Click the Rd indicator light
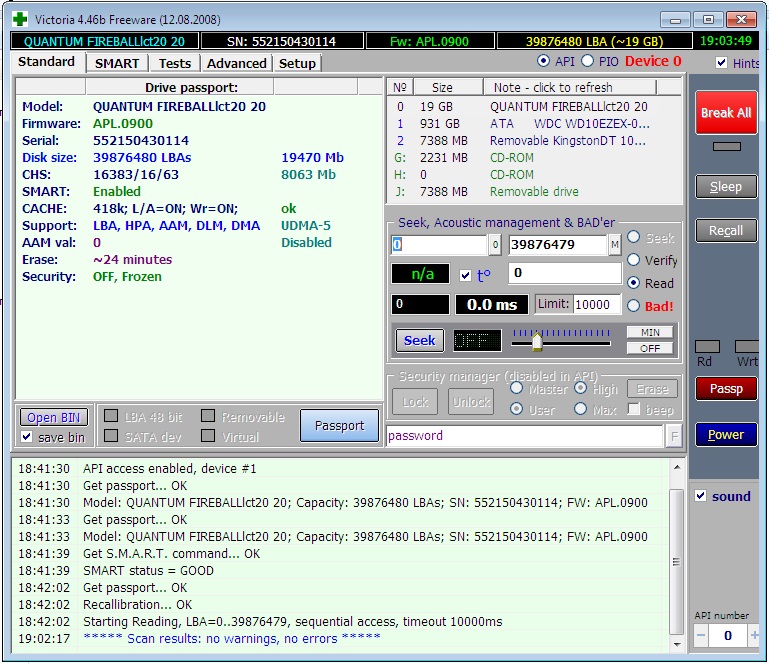The width and height of the screenshot is (769, 664). point(707,347)
